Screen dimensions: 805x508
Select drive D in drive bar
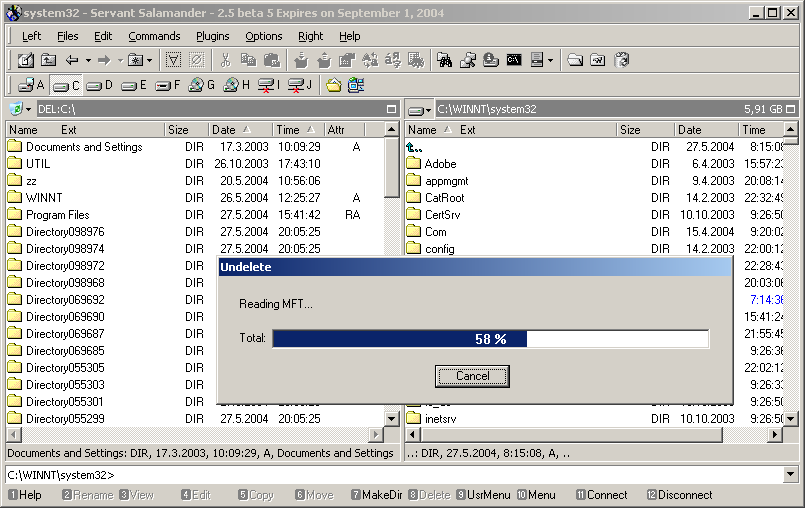[x=99, y=85]
